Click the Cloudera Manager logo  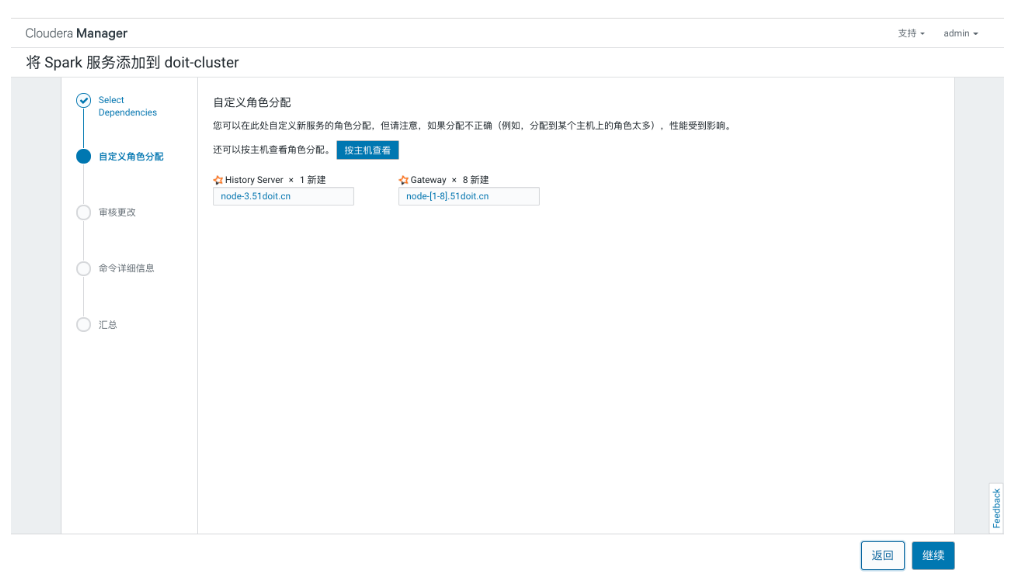click(x=76, y=33)
